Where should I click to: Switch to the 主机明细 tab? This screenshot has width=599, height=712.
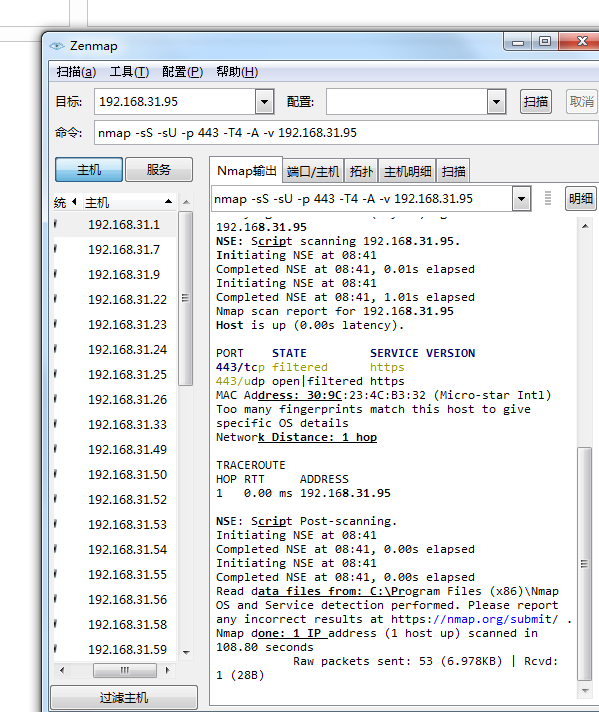tap(407, 172)
